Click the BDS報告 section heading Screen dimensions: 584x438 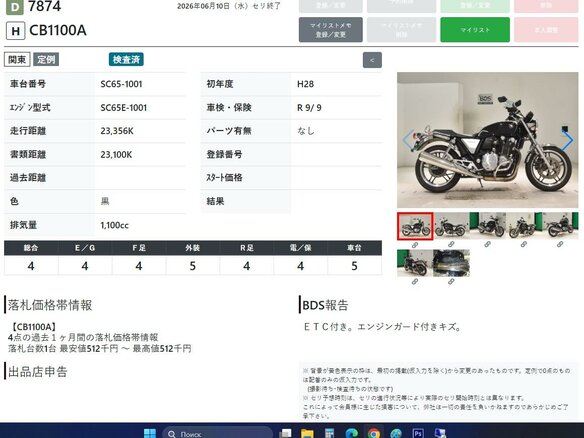click(325, 305)
